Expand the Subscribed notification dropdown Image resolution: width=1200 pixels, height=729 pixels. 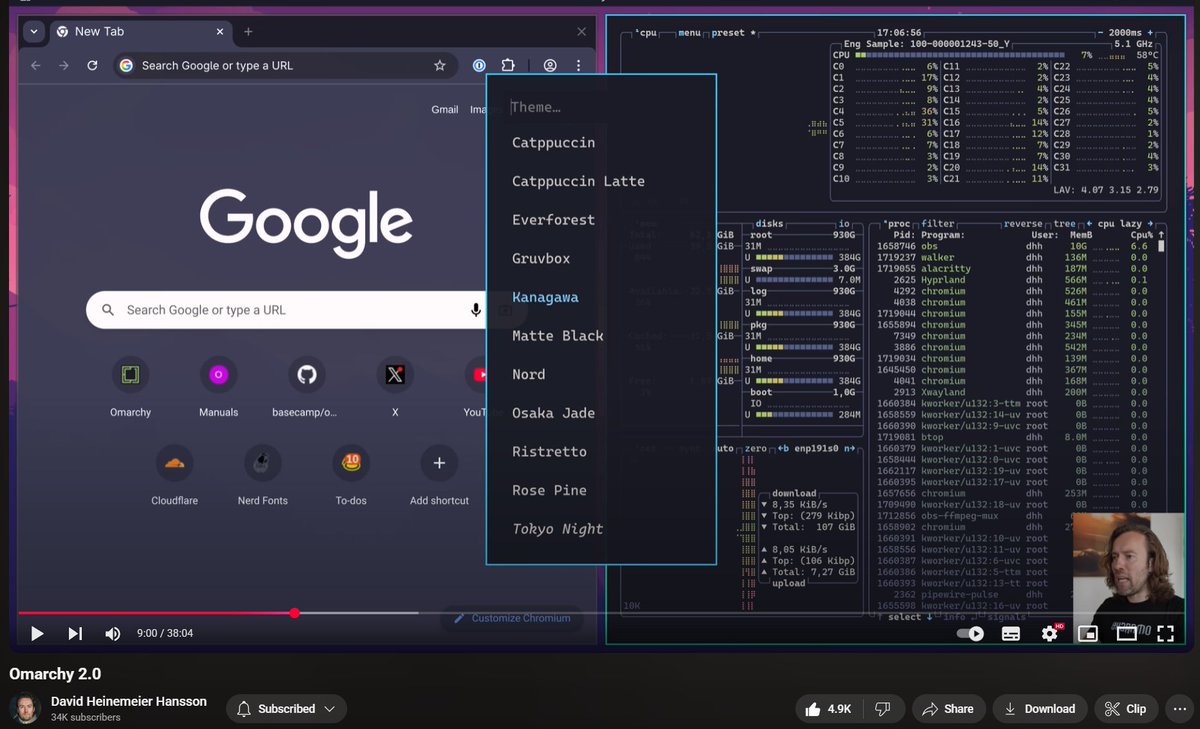(286, 709)
